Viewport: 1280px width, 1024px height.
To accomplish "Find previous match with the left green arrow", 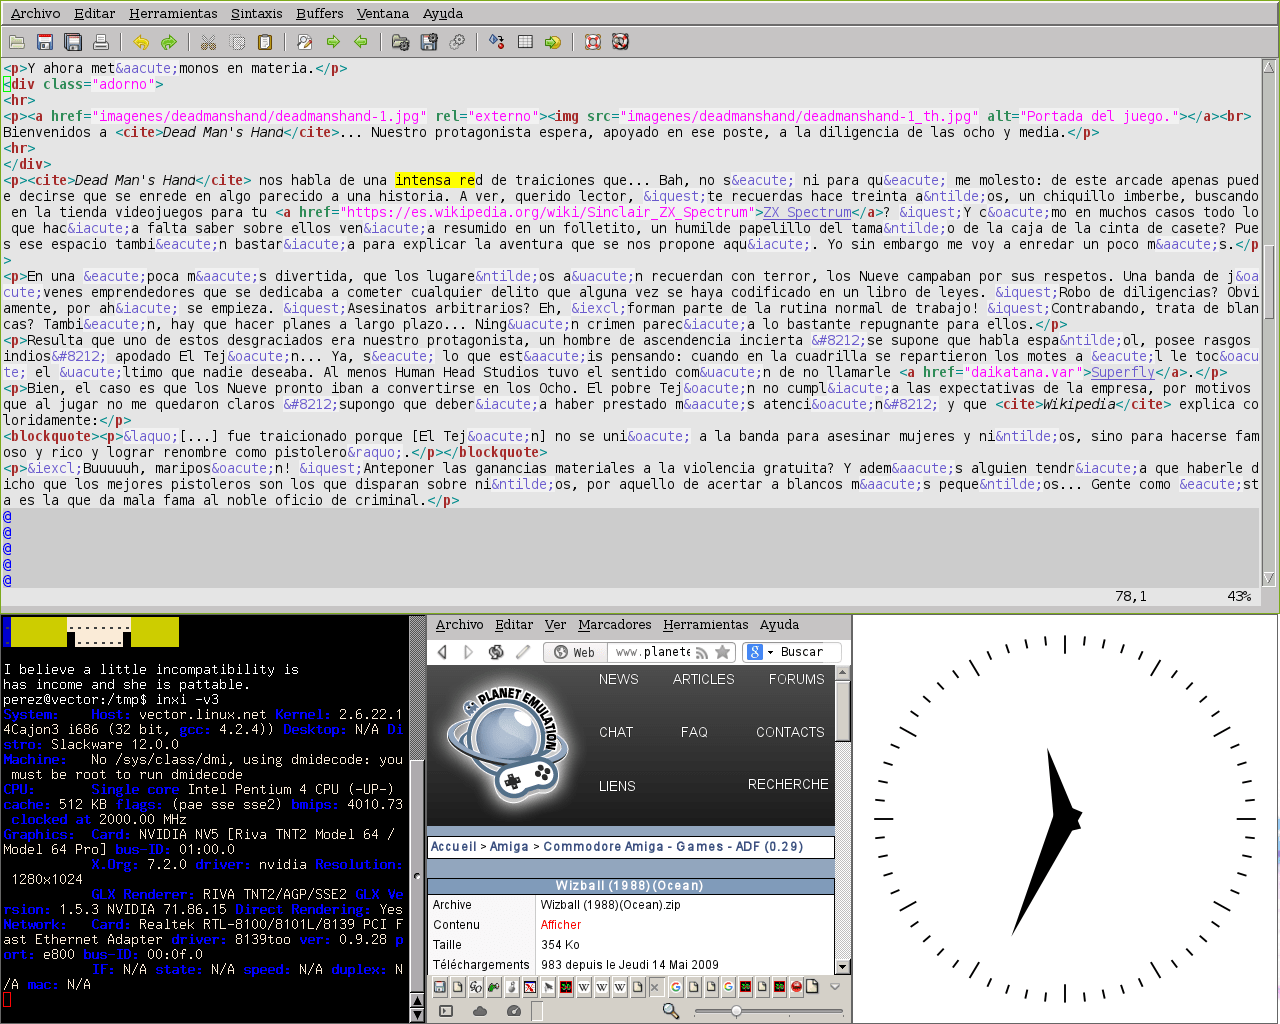I will pyautogui.click(x=361, y=42).
